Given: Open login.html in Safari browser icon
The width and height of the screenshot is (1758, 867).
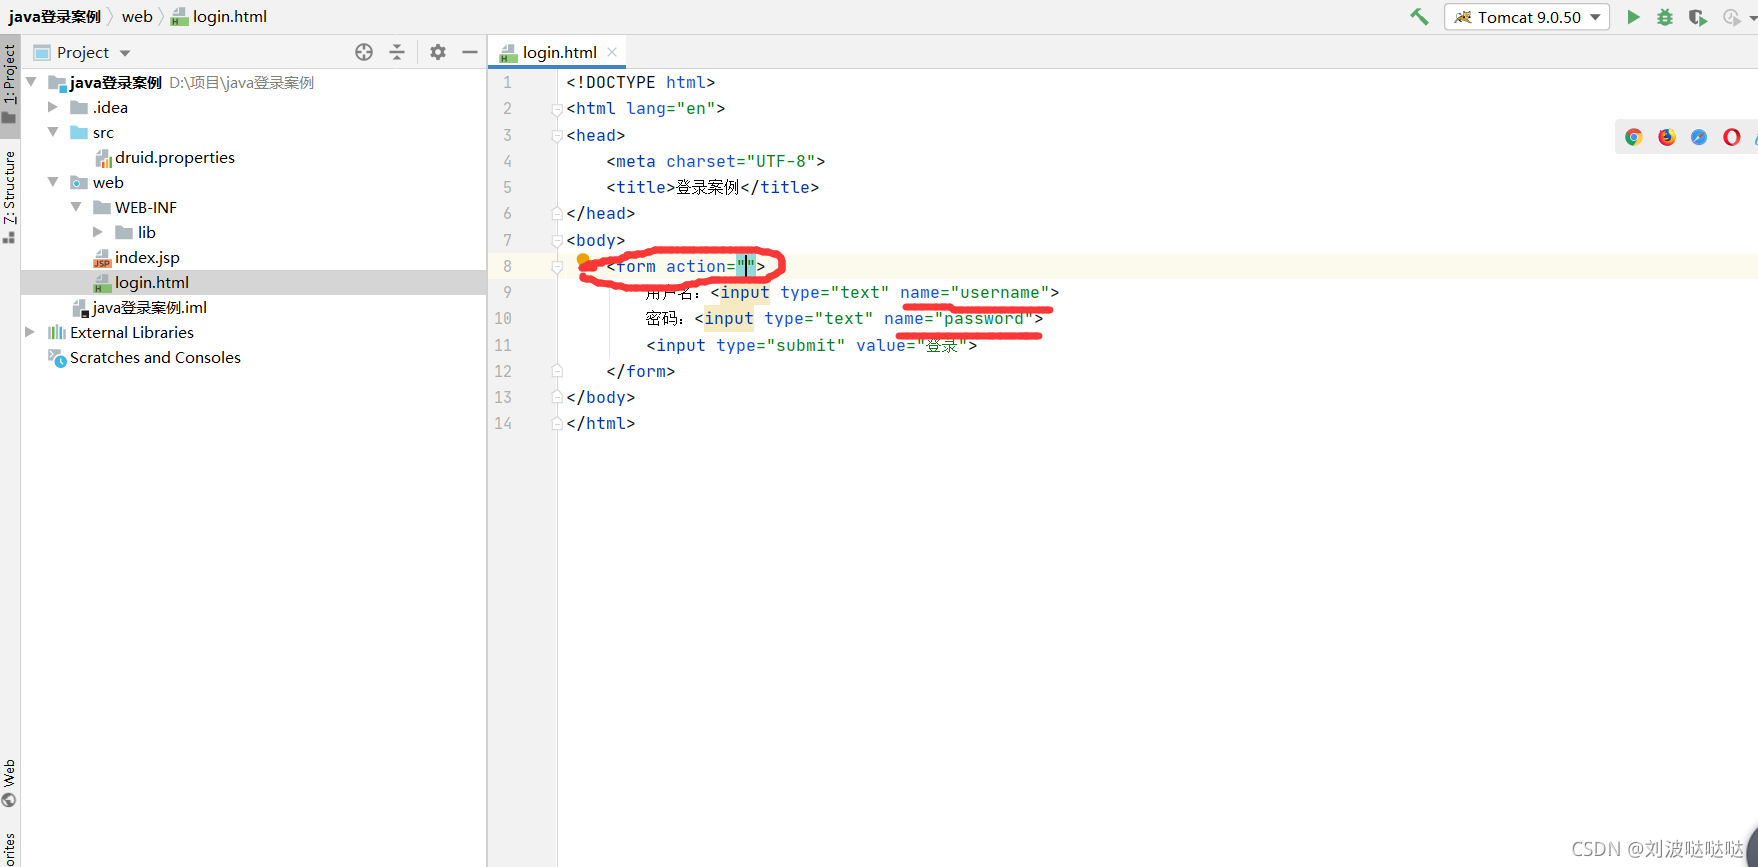Looking at the screenshot, I should pyautogui.click(x=1699, y=137).
